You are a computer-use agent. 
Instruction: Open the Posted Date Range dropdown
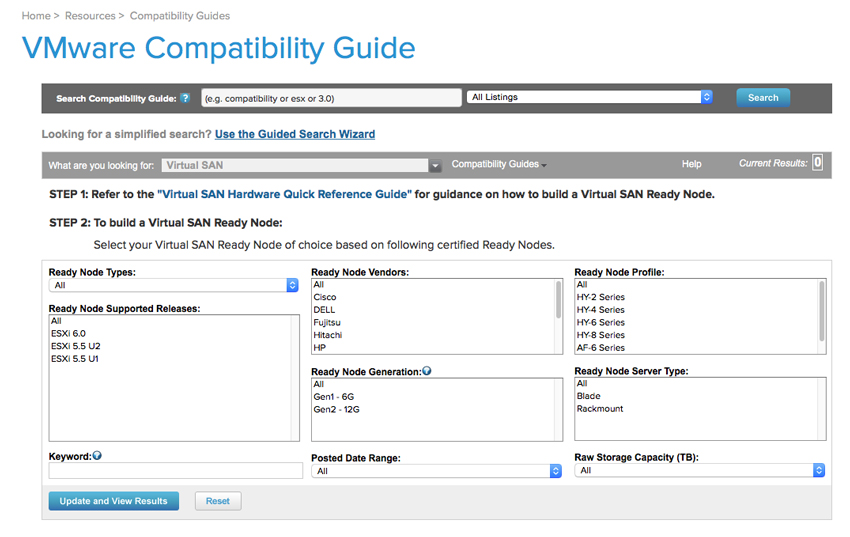[x=436, y=471]
